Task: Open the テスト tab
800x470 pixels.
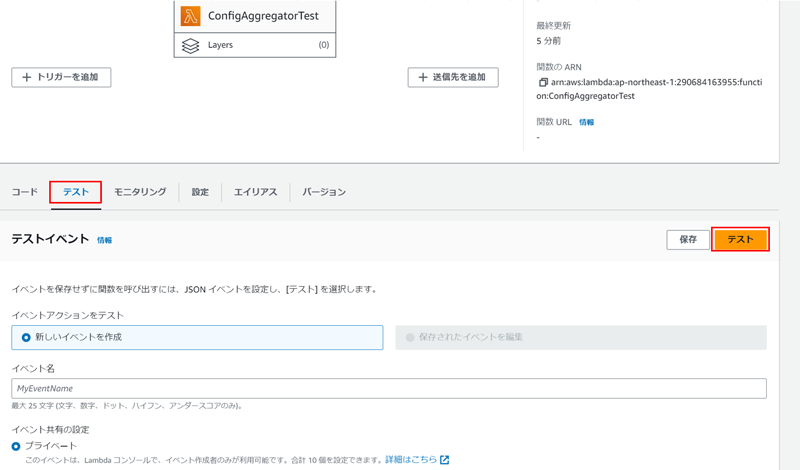Action: 76,192
